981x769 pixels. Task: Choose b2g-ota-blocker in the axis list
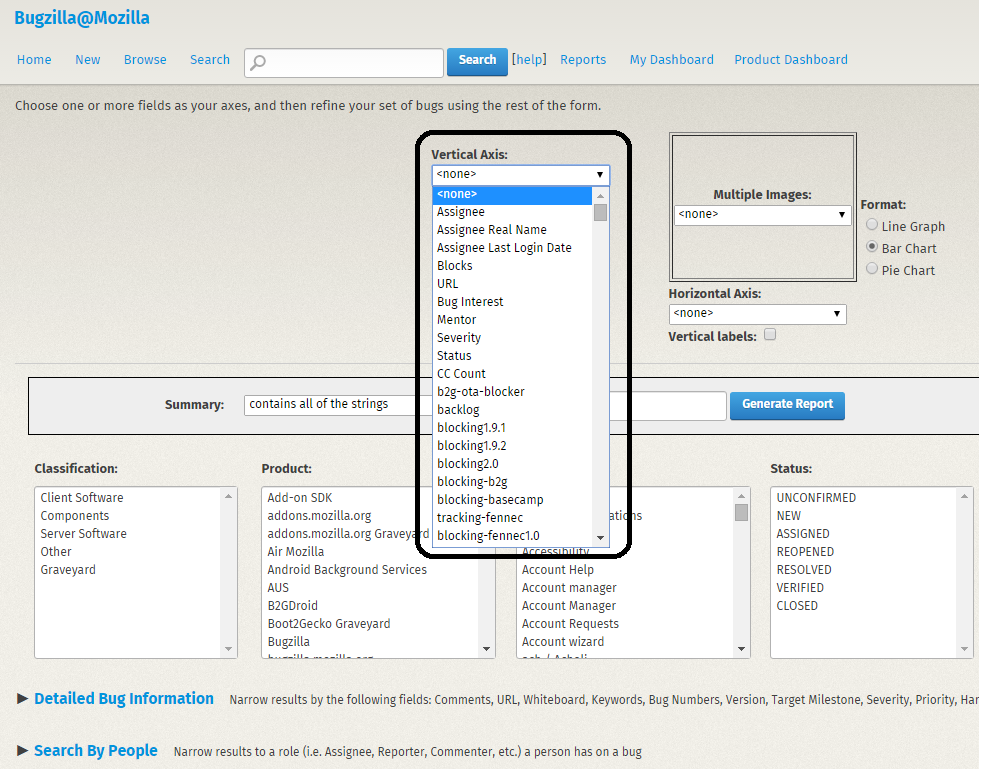[x=512, y=392]
